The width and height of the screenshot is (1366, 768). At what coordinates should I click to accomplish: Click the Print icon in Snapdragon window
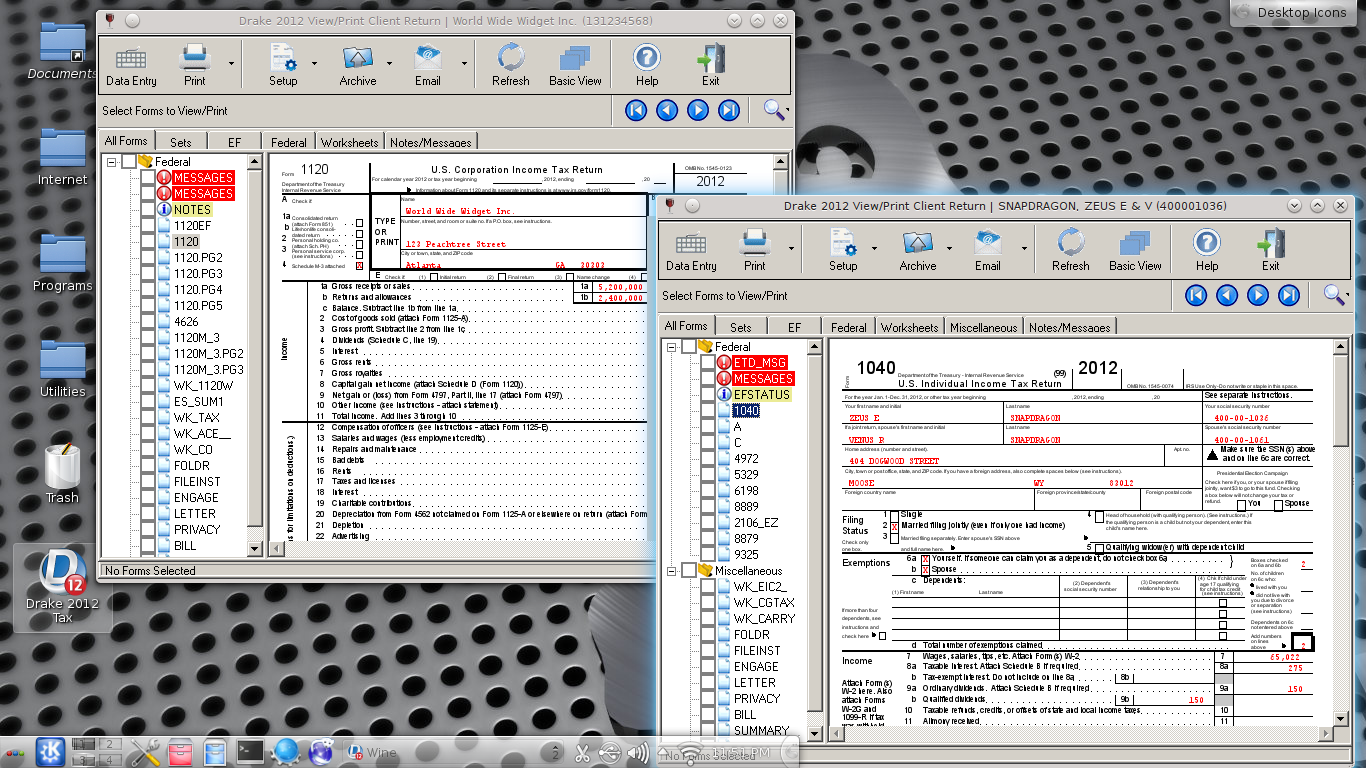755,250
